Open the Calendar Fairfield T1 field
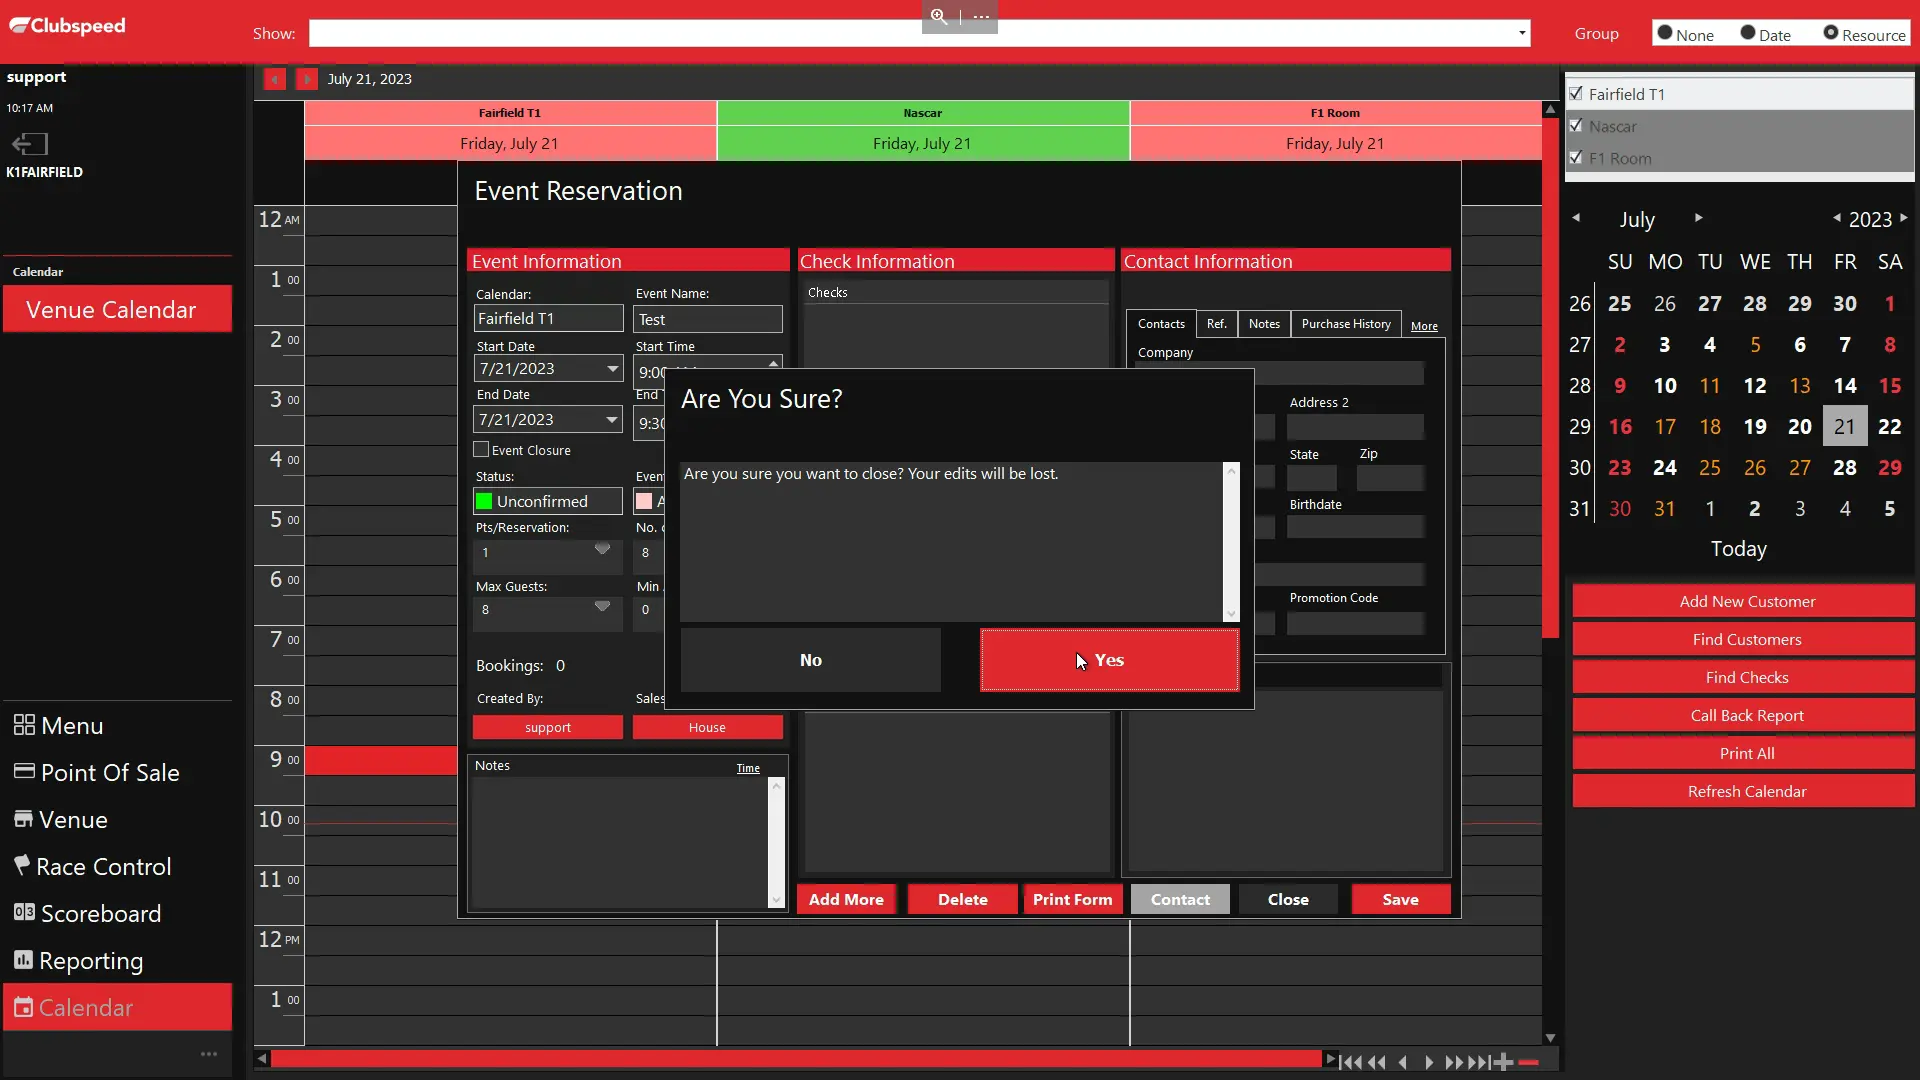 pos(548,318)
